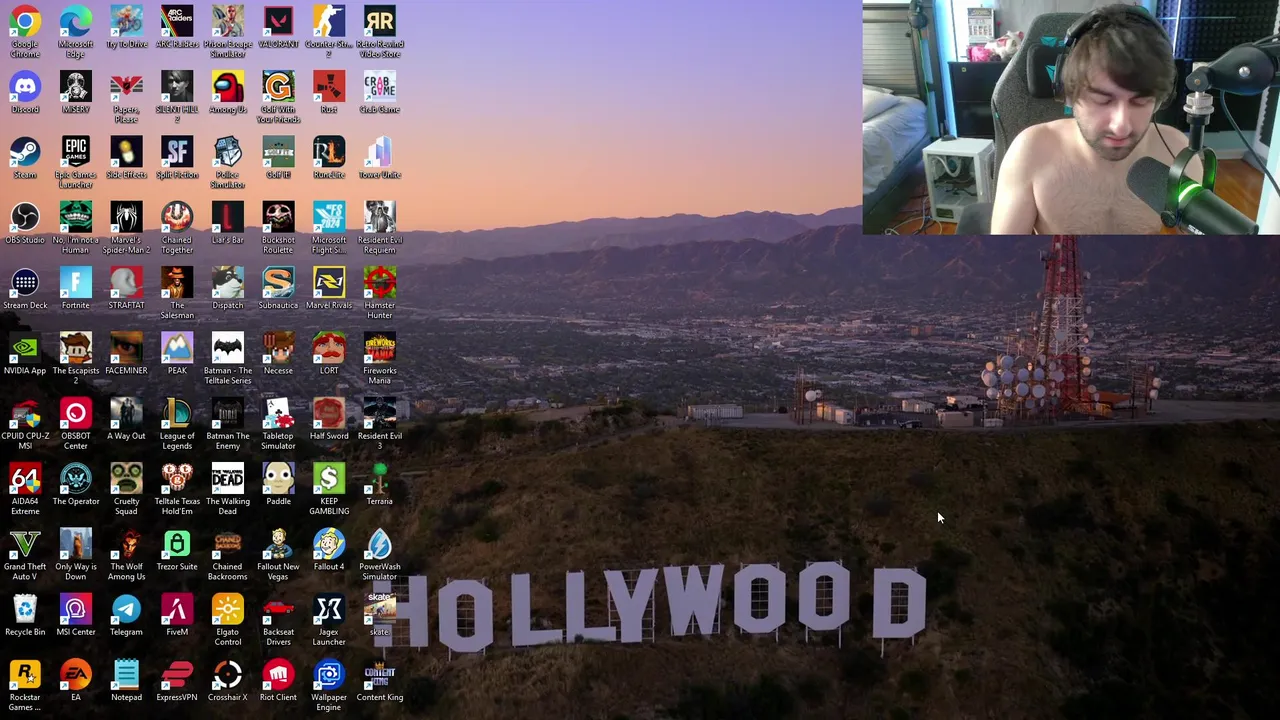
Task: Select the STRAFTAT icon
Action: [x=126, y=282]
